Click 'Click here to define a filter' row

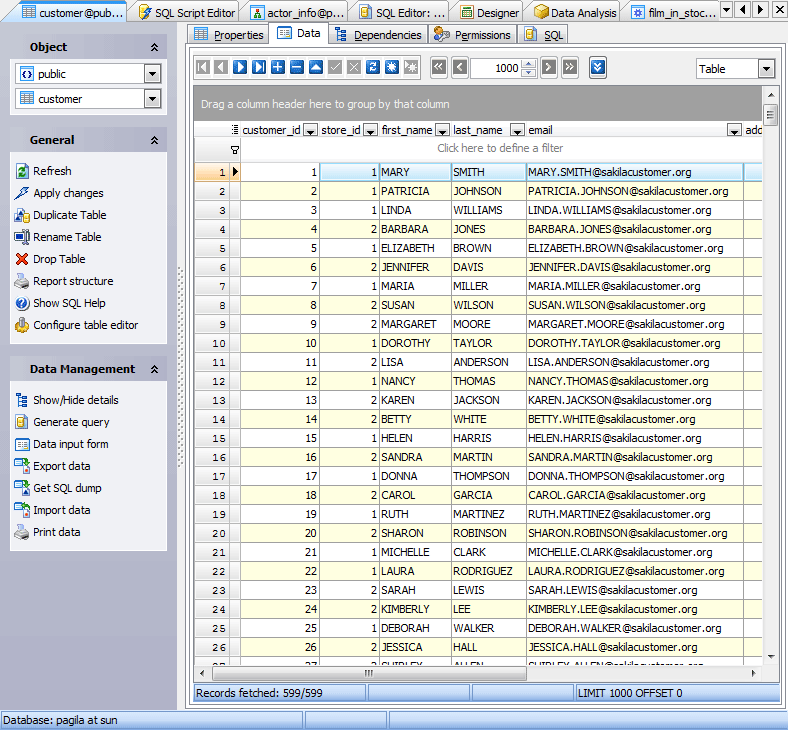(x=500, y=148)
